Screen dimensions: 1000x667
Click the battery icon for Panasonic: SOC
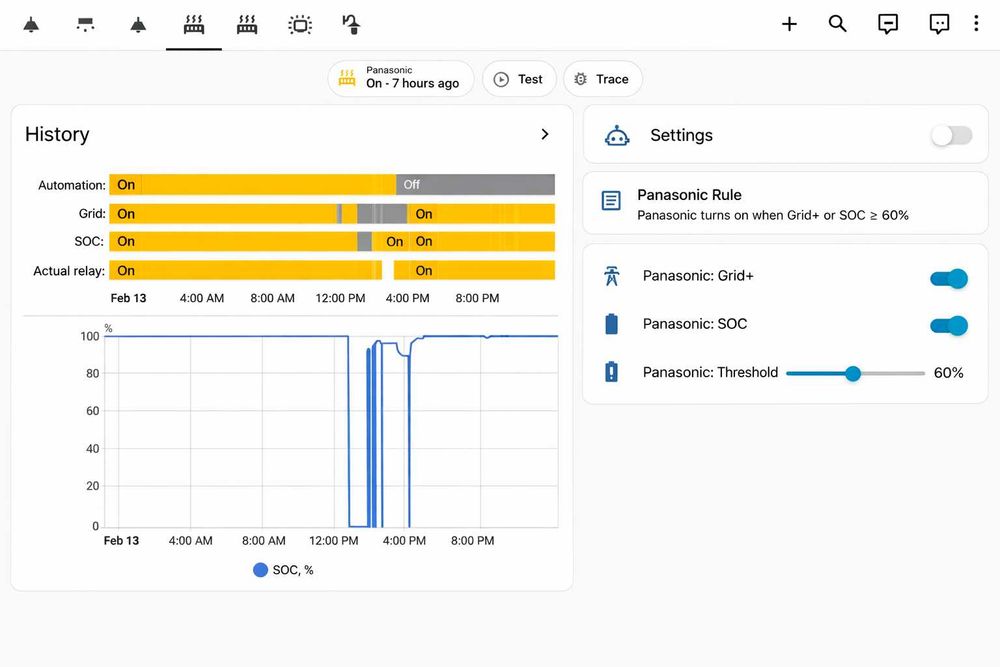tap(611, 324)
